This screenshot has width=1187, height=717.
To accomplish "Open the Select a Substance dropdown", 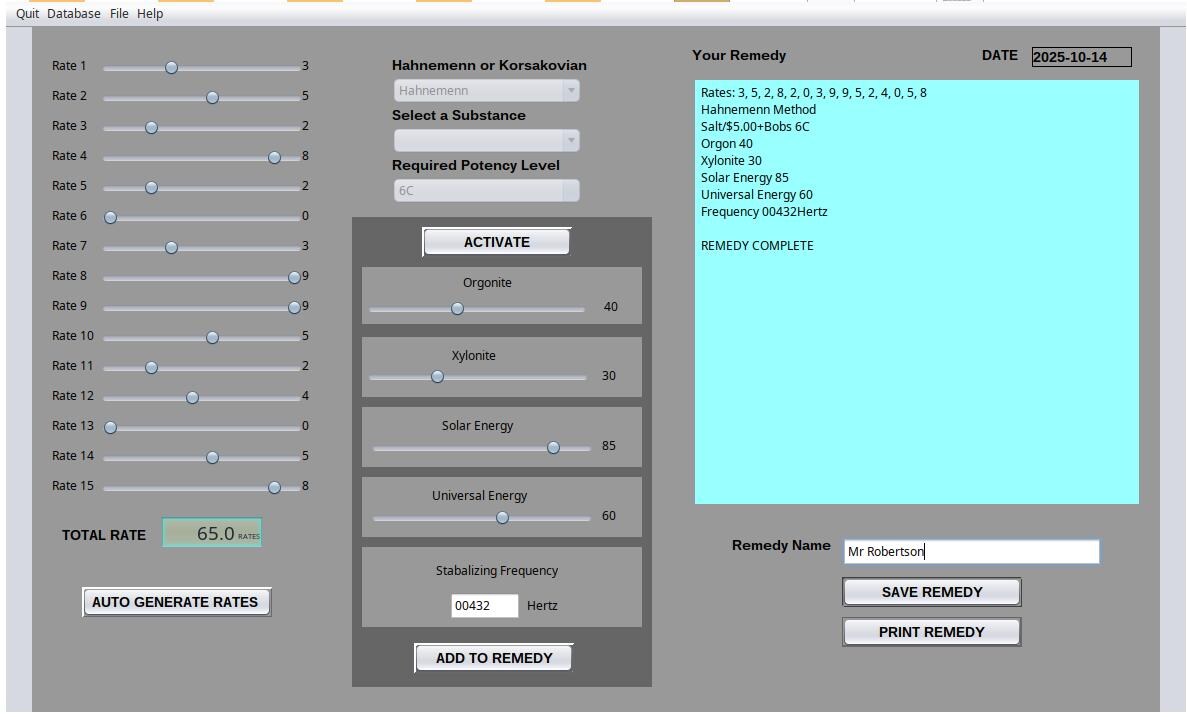I will click(487, 141).
